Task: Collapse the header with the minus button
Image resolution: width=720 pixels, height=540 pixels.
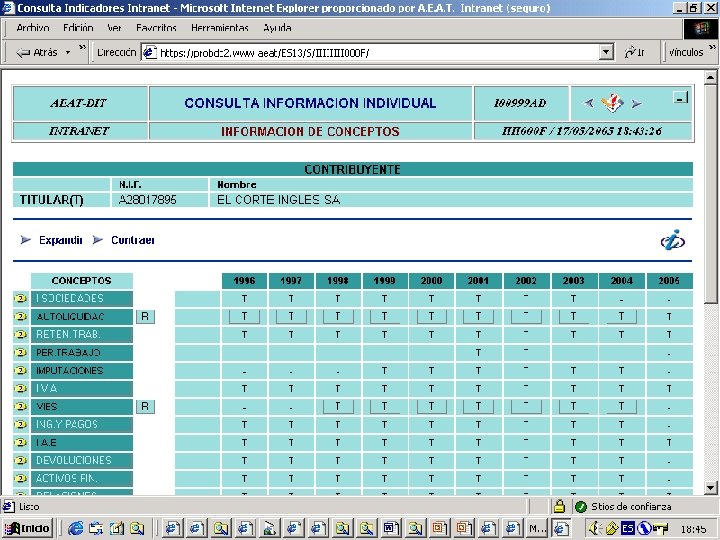Action: tap(681, 97)
